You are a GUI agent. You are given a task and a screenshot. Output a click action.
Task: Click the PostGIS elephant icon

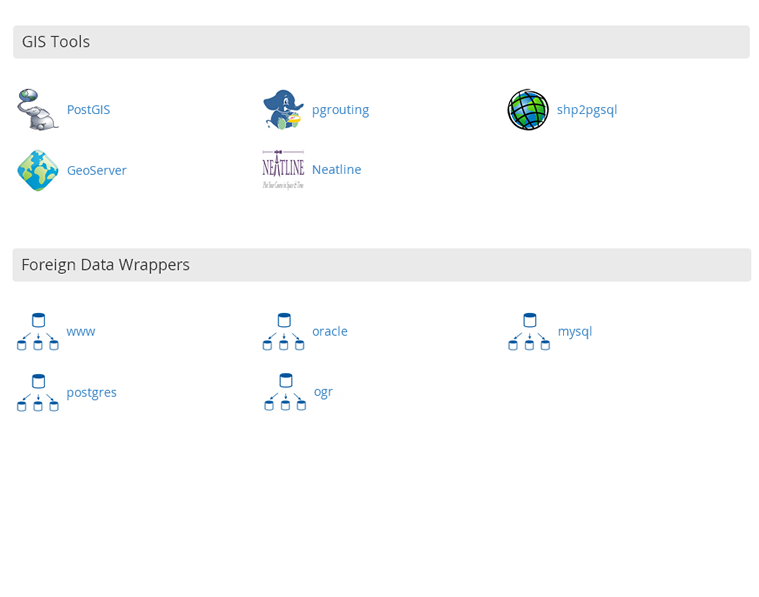(38, 110)
